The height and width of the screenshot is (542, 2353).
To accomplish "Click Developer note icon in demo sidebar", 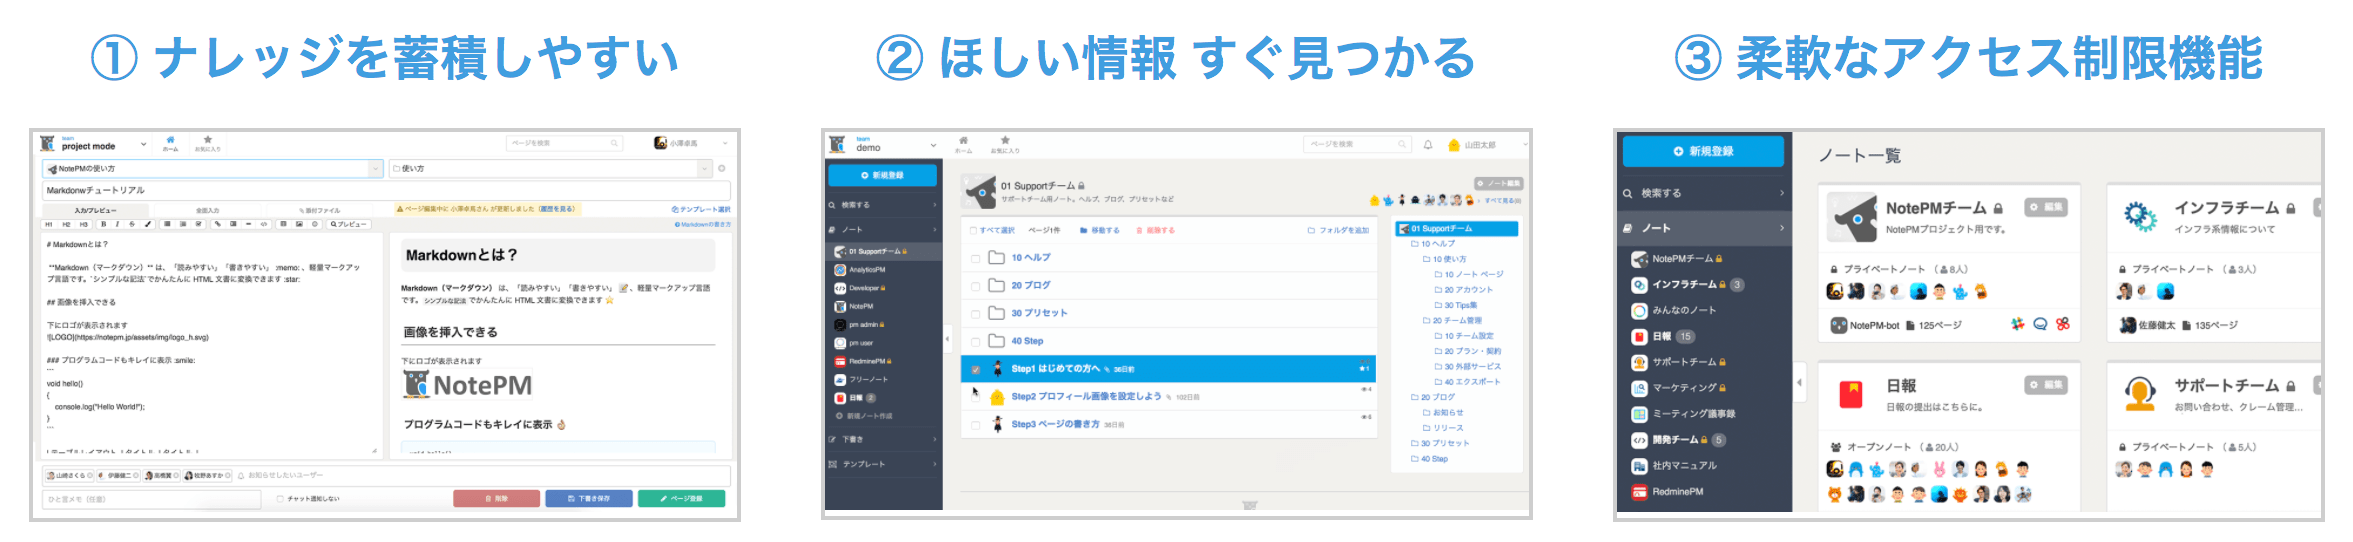I will coord(840,288).
